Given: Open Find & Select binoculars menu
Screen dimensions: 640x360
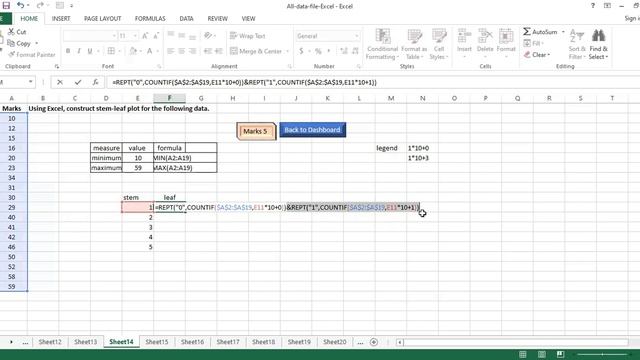Looking at the screenshot, I should tap(598, 44).
